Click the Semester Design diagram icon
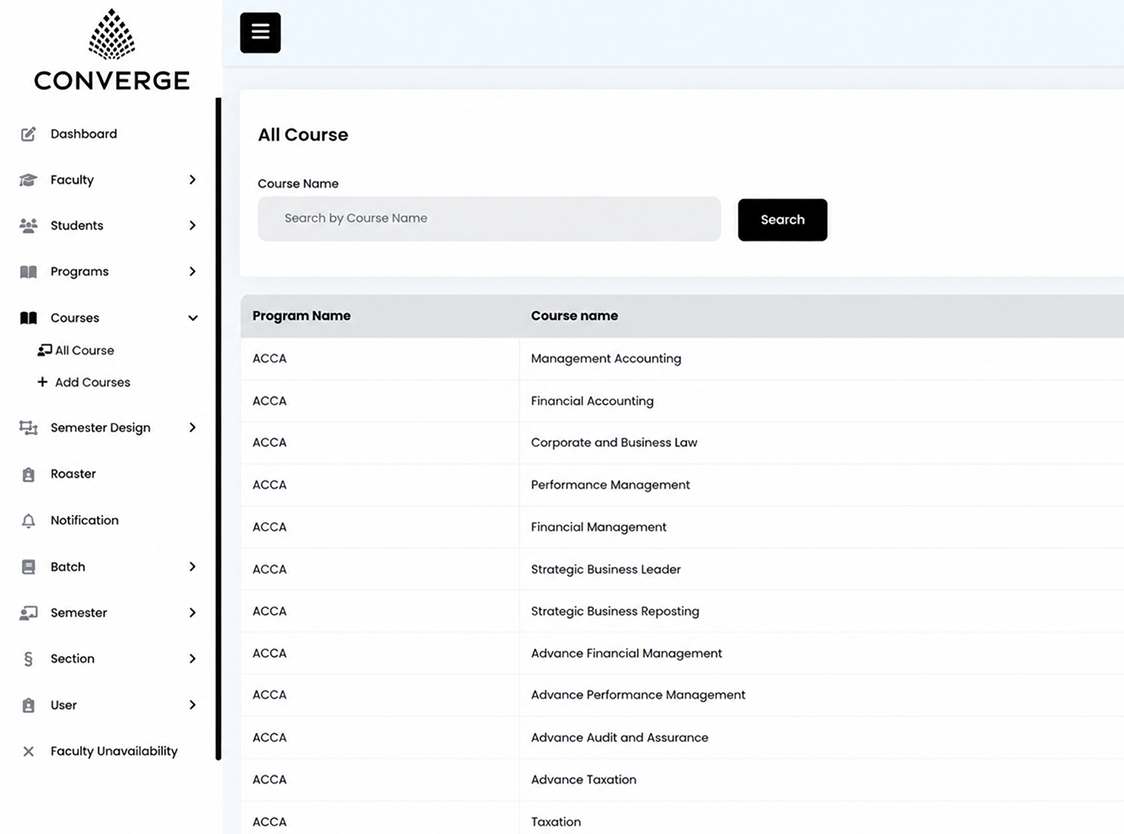The image size is (1124, 834). (28, 428)
